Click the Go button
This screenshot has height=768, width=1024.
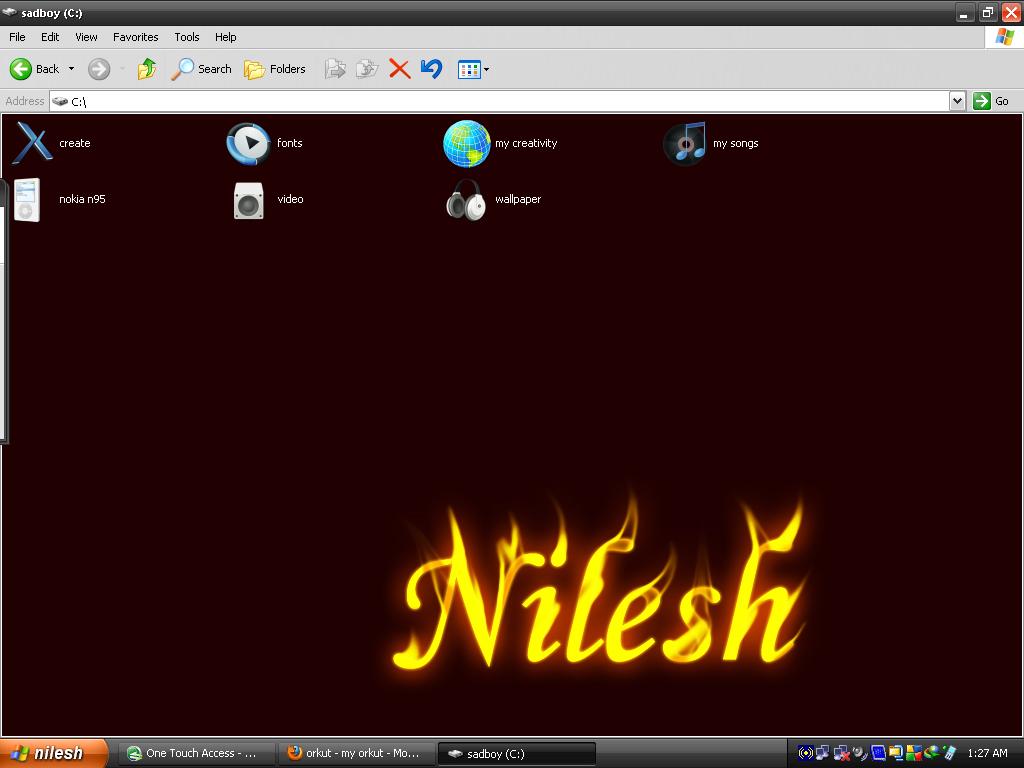tap(991, 101)
